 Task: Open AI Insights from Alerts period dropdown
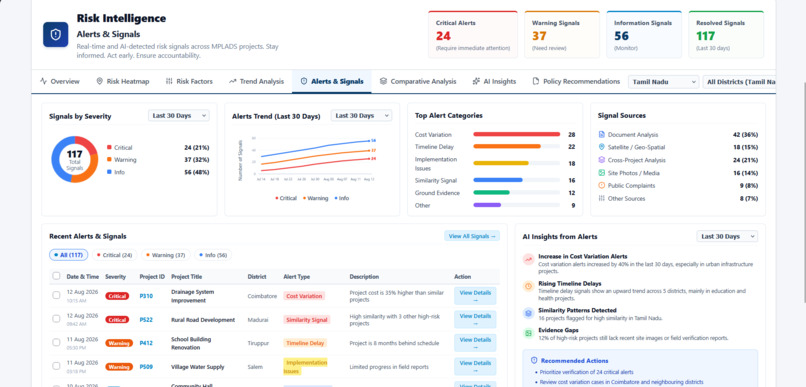point(727,236)
